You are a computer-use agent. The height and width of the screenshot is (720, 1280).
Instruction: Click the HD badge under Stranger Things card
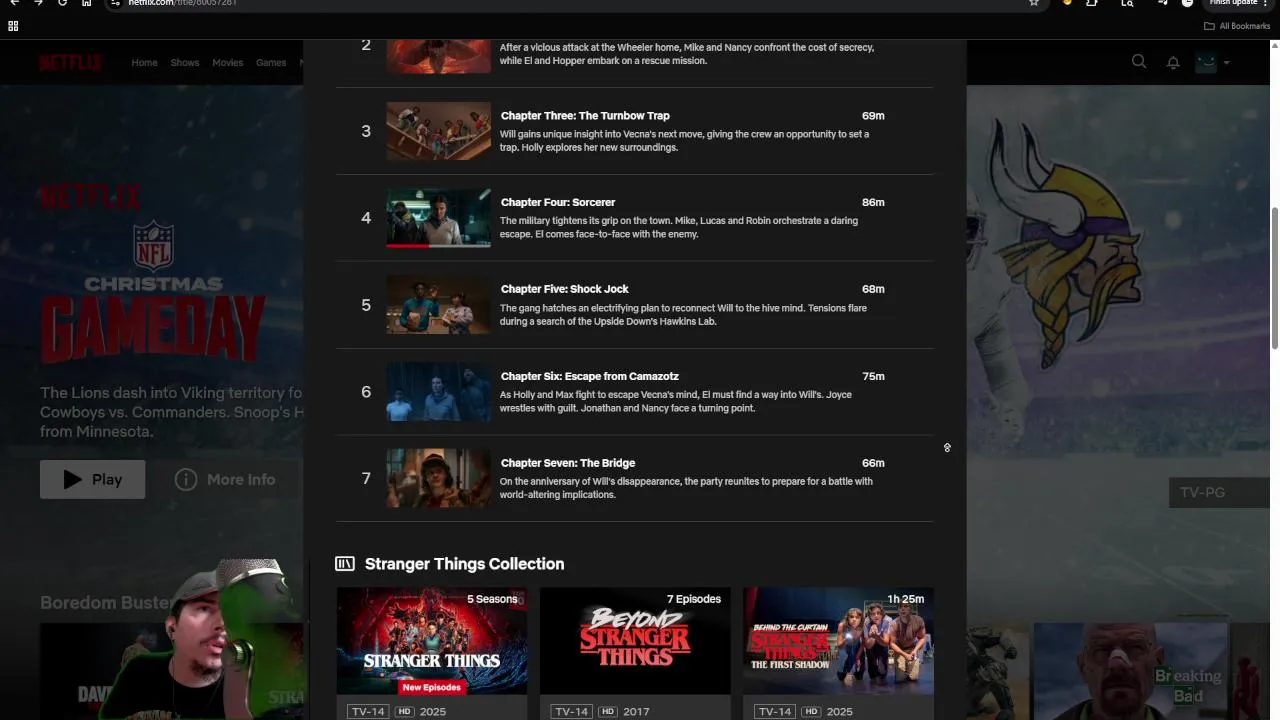click(x=404, y=711)
